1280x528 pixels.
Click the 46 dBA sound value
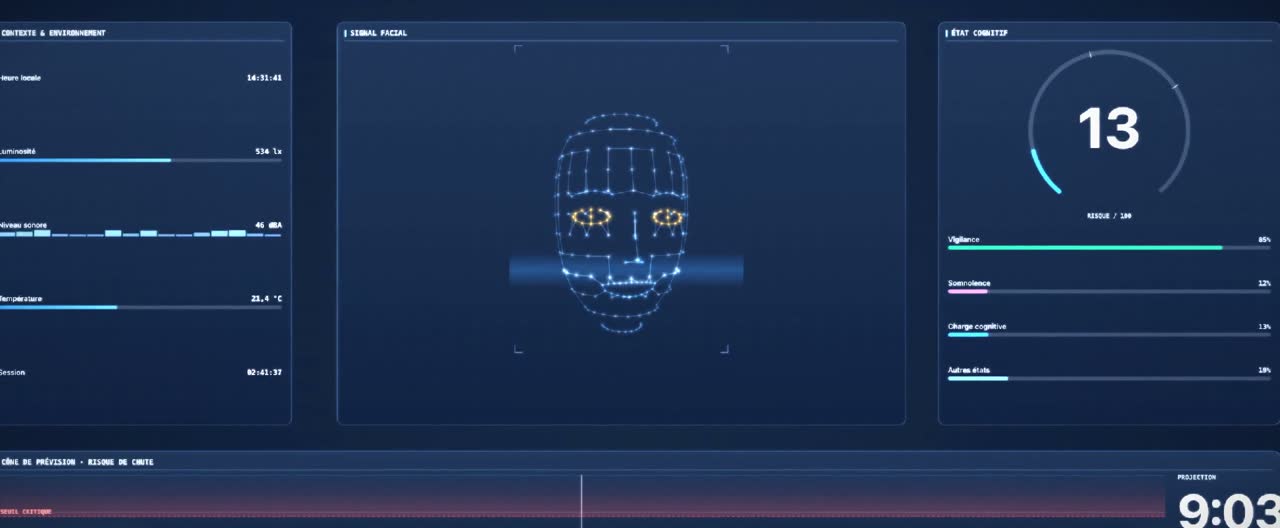pyautogui.click(x=268, y=225)
